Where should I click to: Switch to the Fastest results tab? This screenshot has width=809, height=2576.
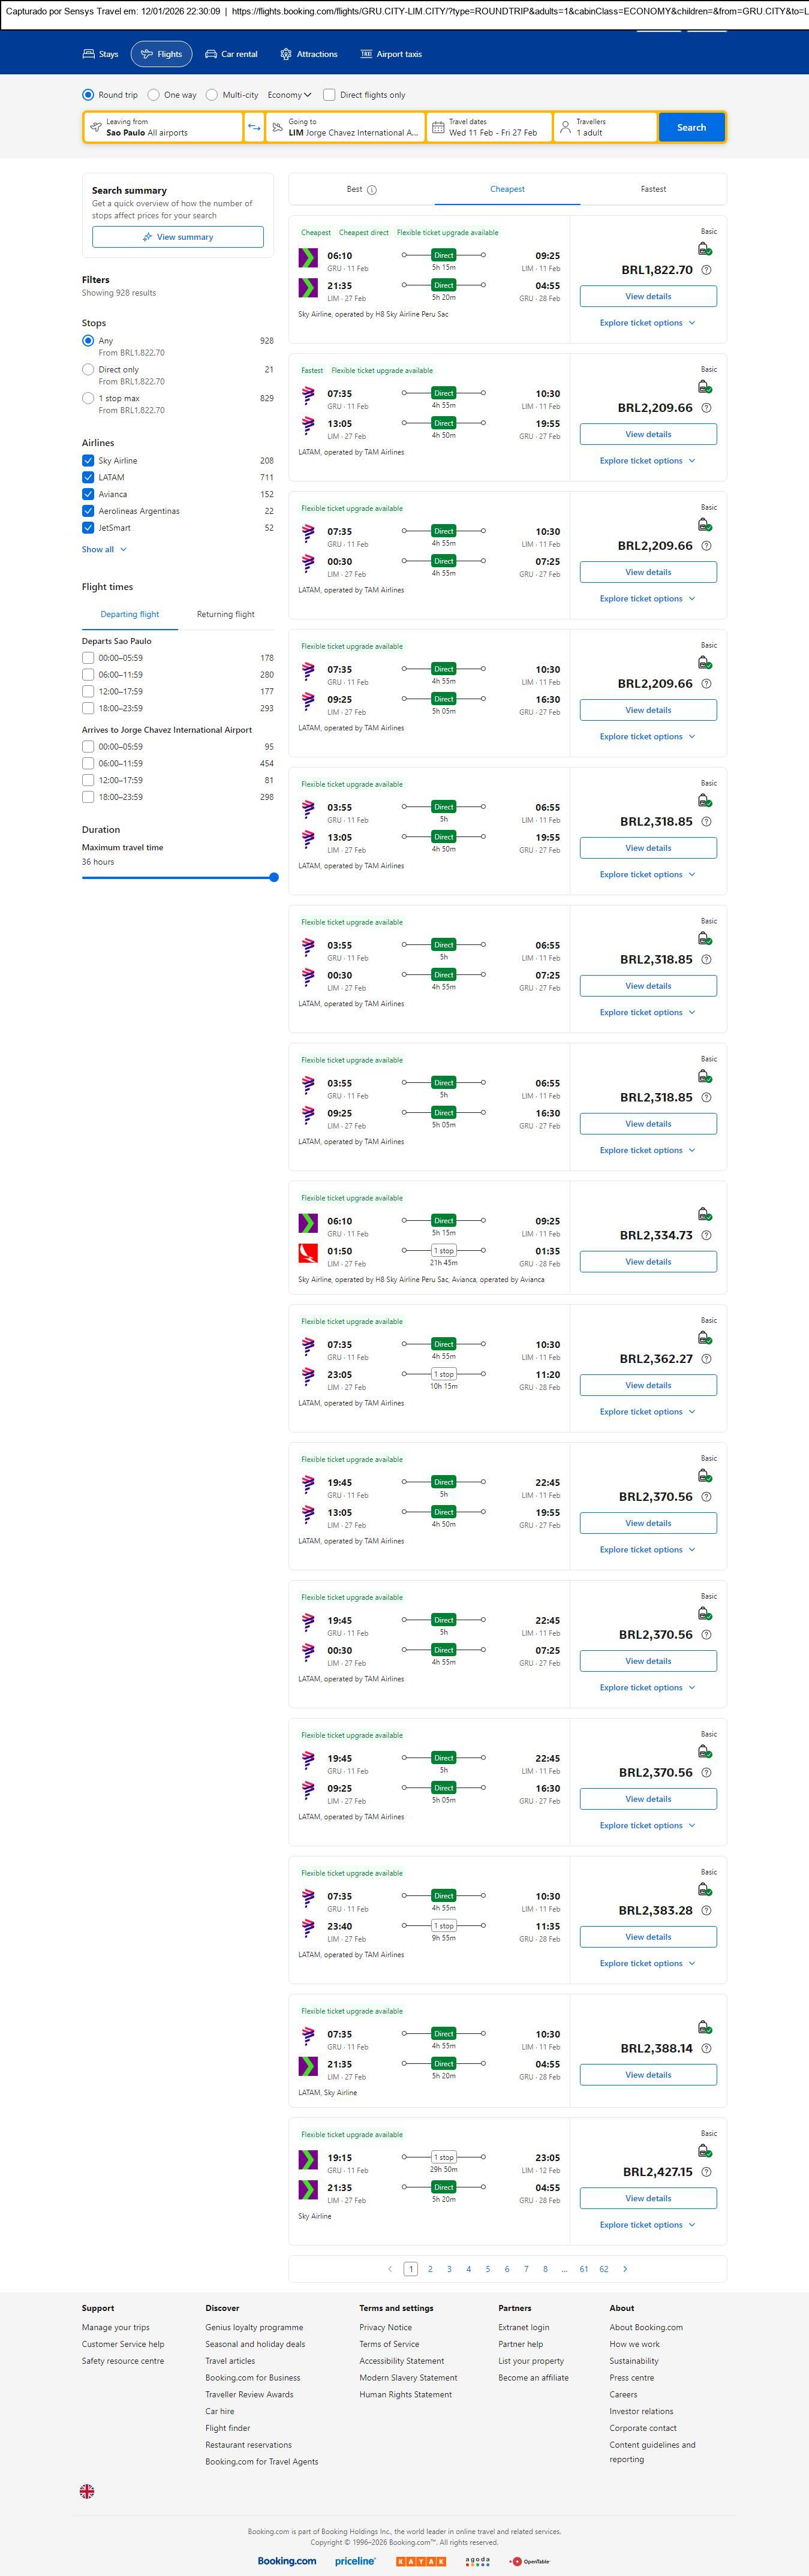(653, 189)
